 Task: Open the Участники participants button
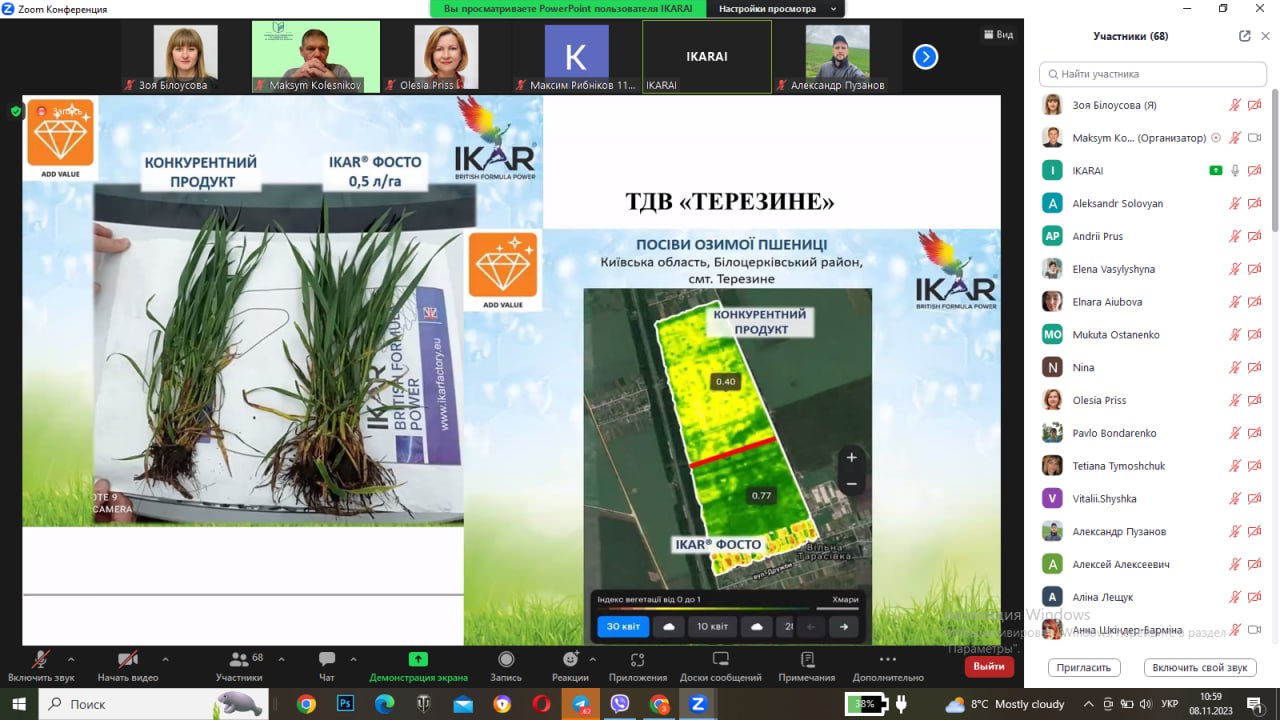coord(239,666)
